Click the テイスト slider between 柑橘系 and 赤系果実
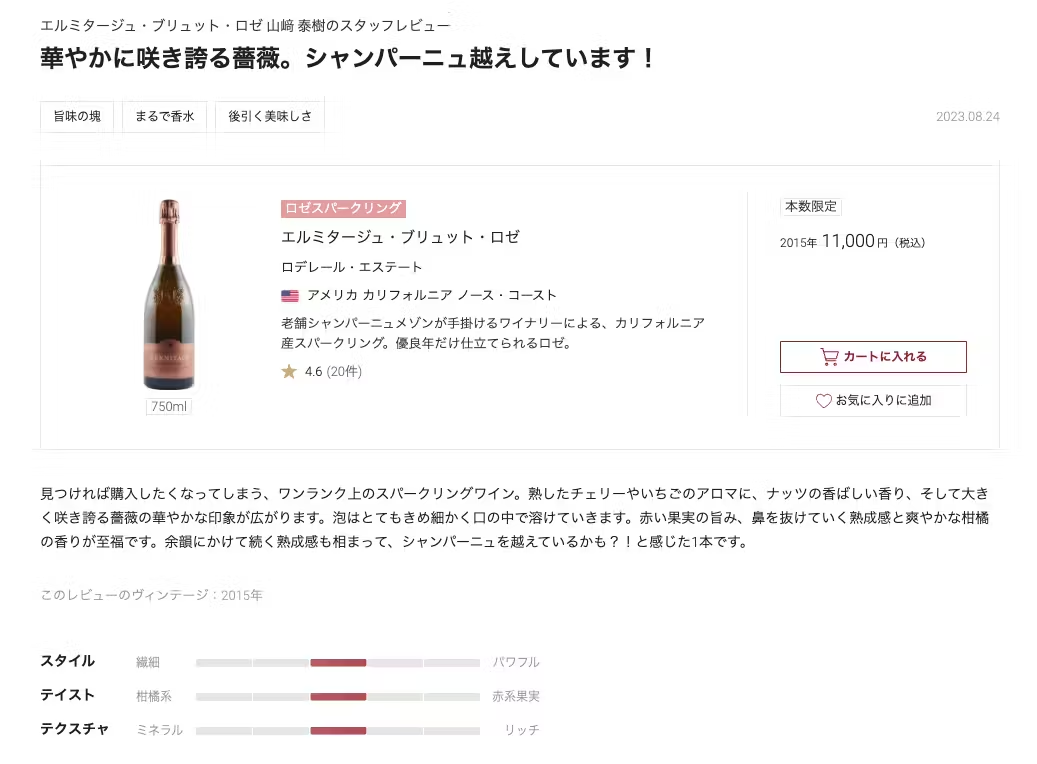 tap(338, 696)
